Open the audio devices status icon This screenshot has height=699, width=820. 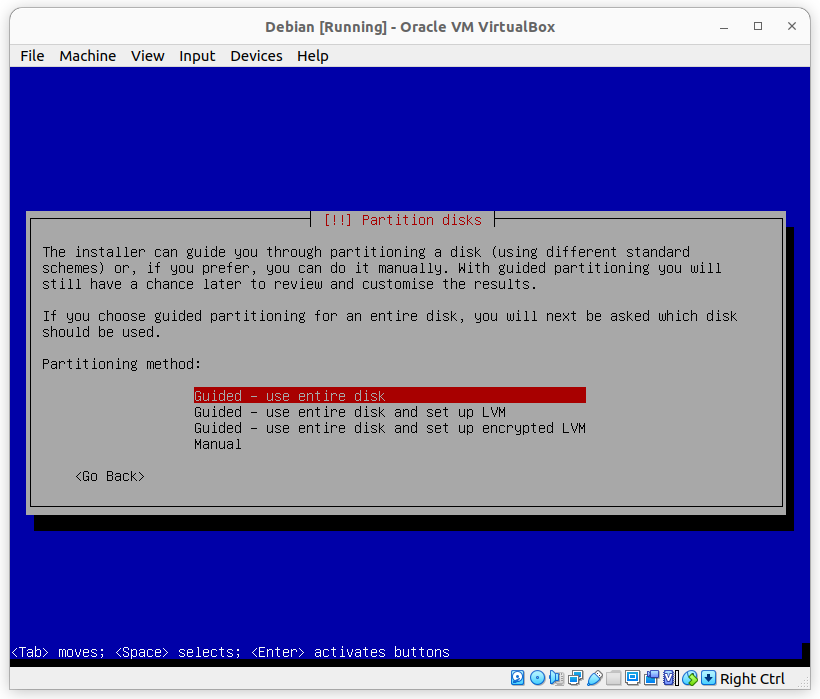(x=556, y=678)
